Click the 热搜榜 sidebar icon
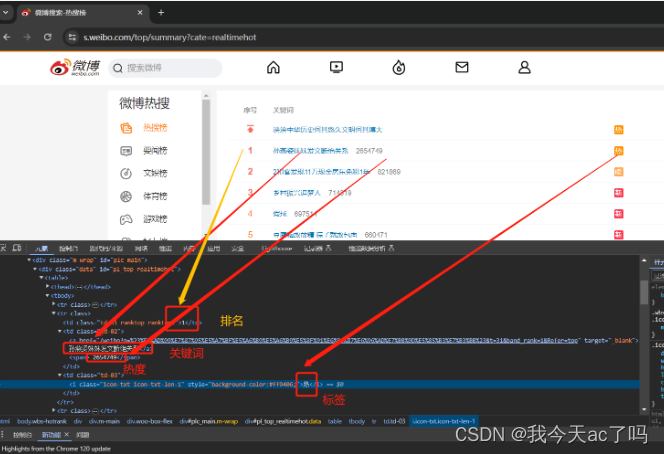 (x=126, y=128)
